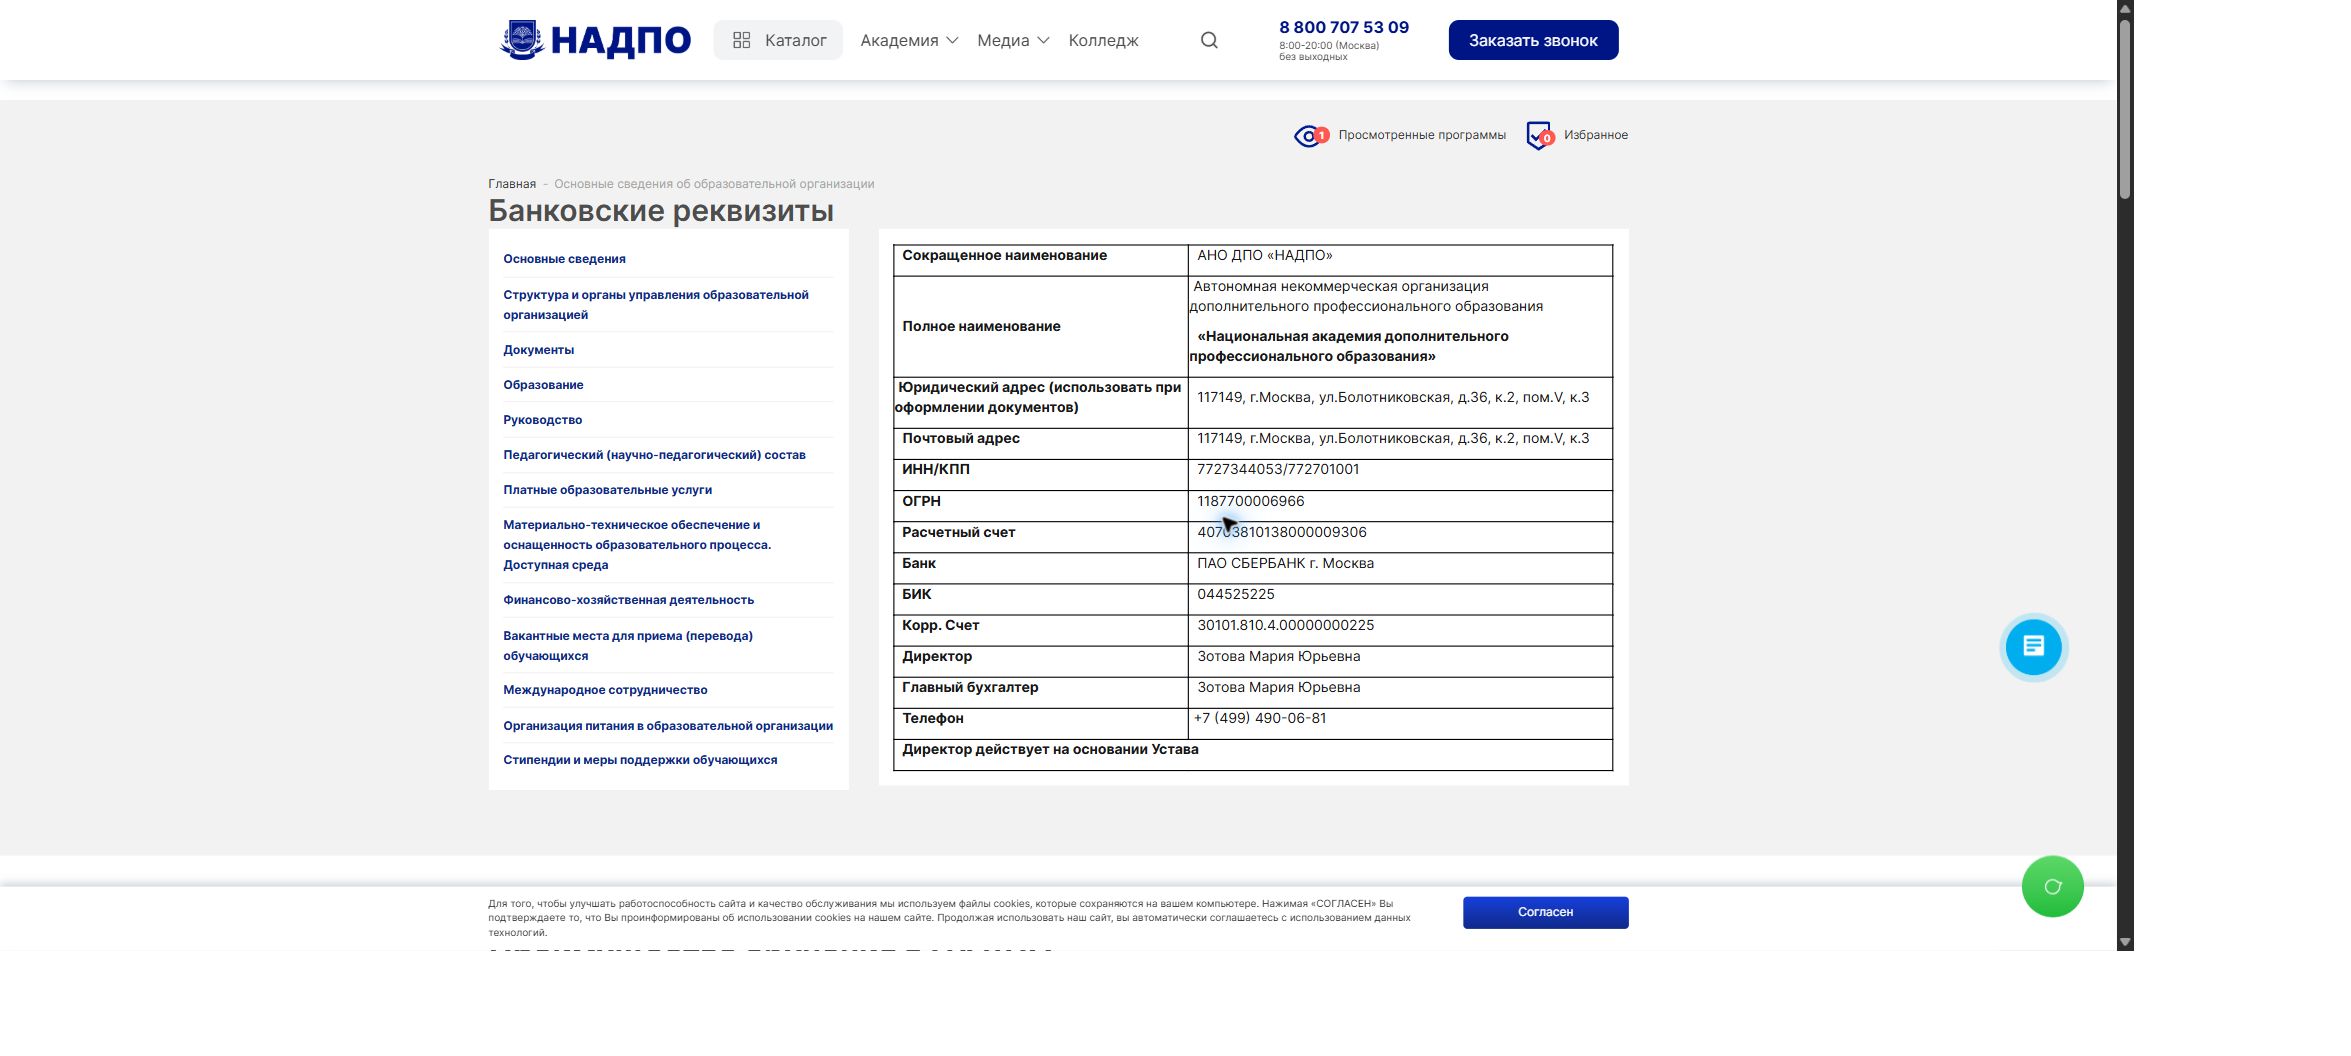Open the Колледж menu item
This screenshot has width=2351, height=1056.
1103,40
